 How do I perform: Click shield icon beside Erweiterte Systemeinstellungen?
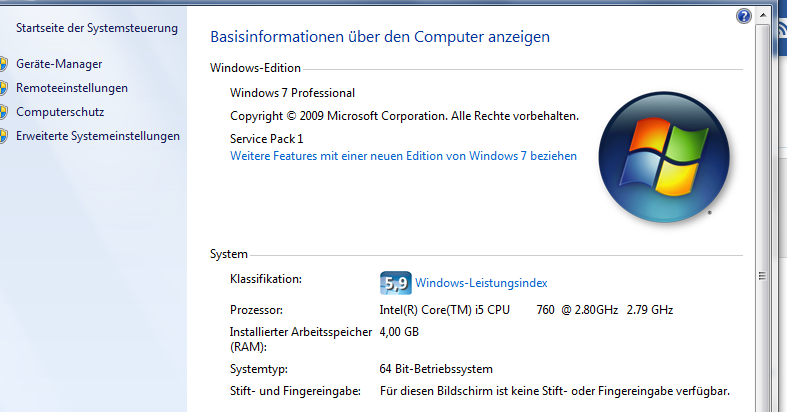[x=4, y=136]
